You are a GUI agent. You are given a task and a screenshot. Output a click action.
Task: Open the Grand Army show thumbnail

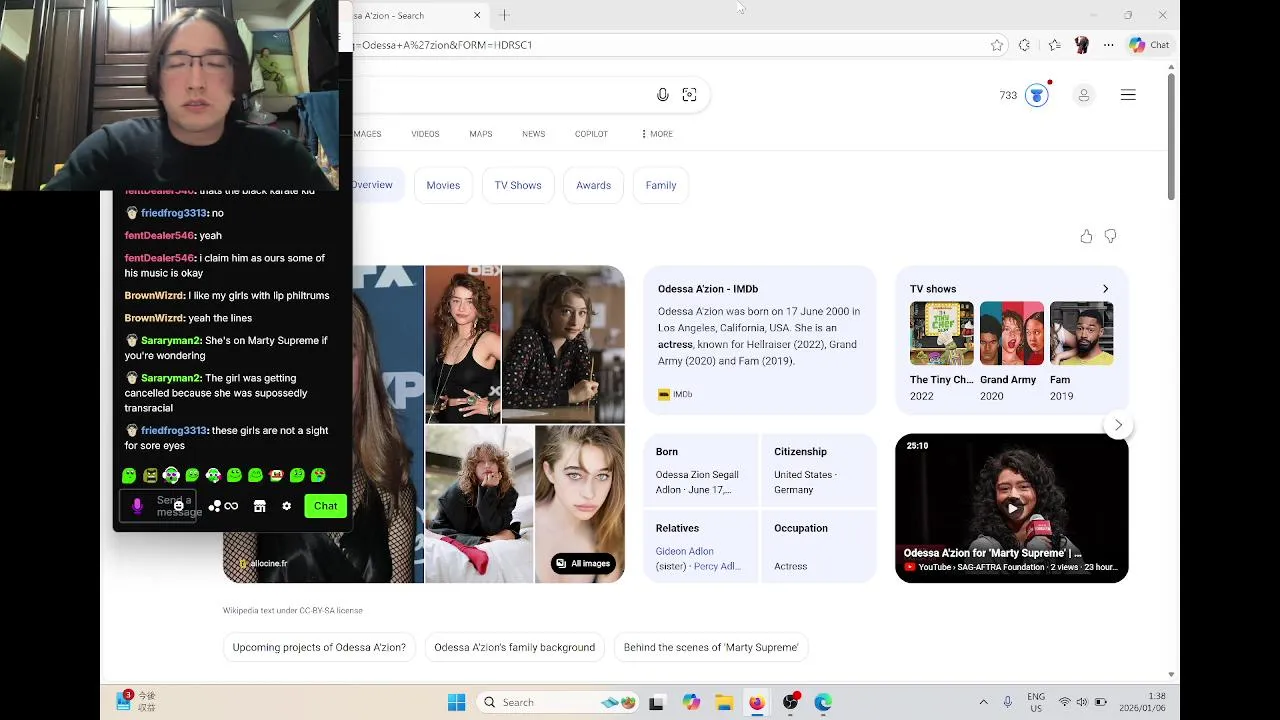pos(1011,333)
